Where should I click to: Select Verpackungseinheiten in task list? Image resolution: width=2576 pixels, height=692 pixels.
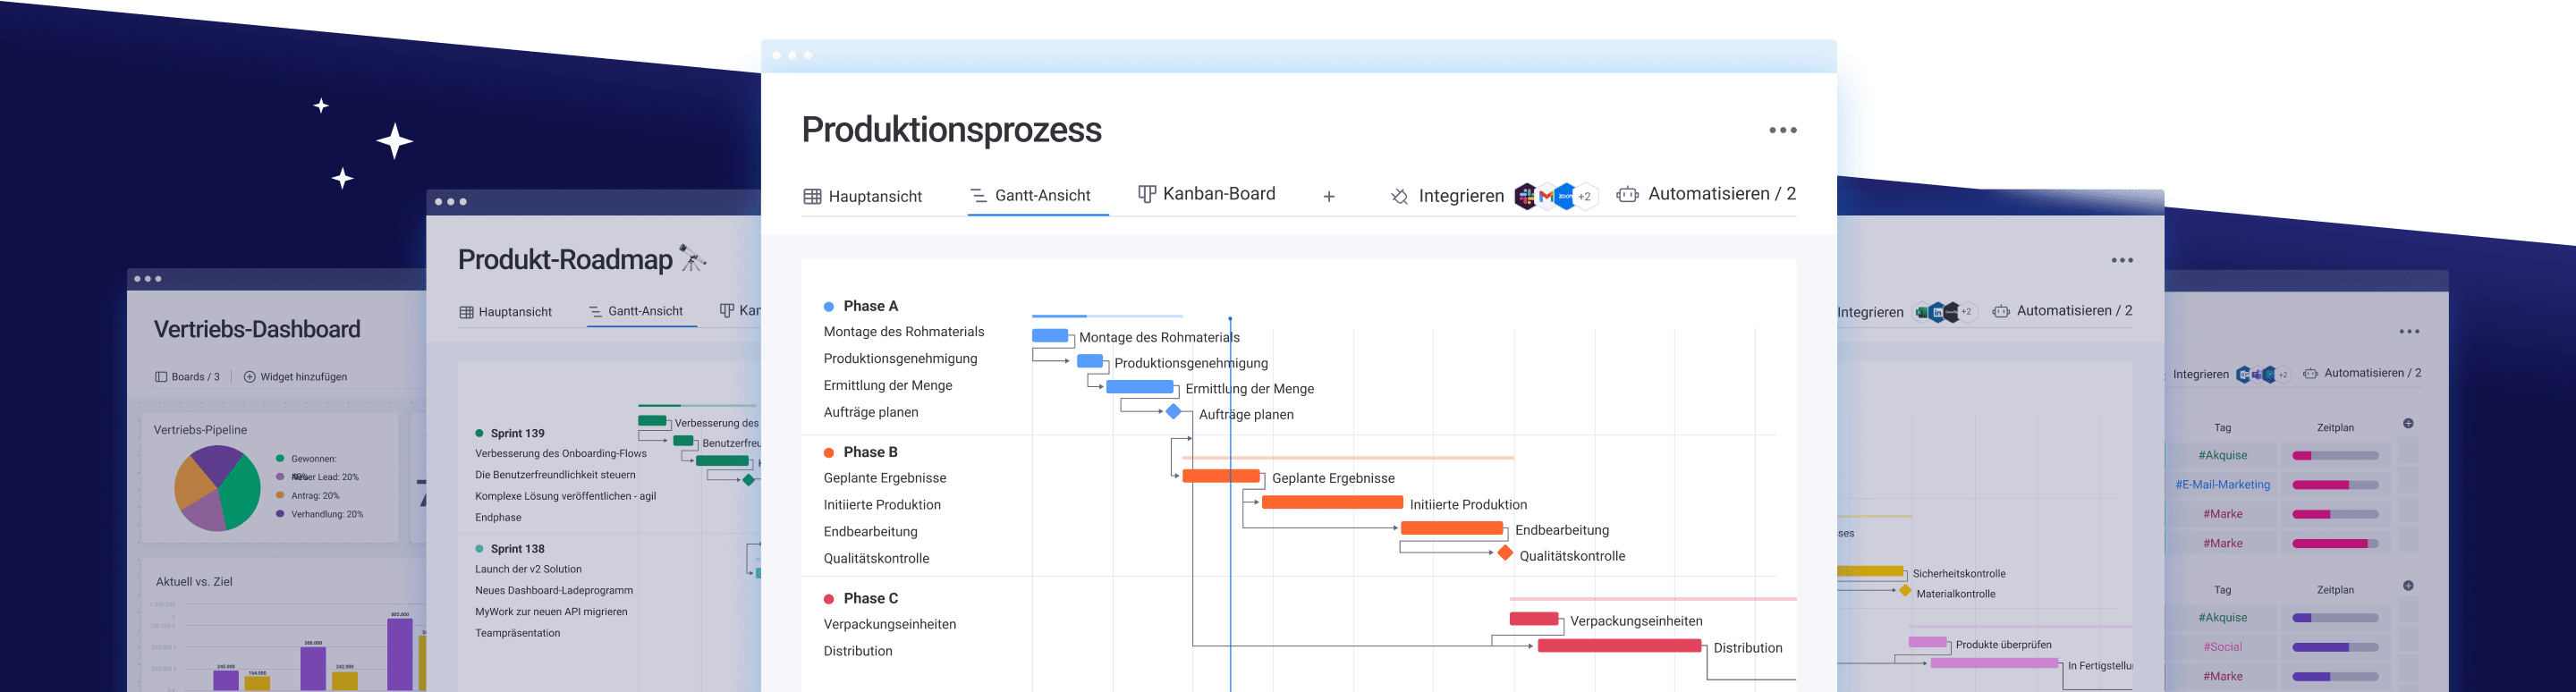(890, 624)
